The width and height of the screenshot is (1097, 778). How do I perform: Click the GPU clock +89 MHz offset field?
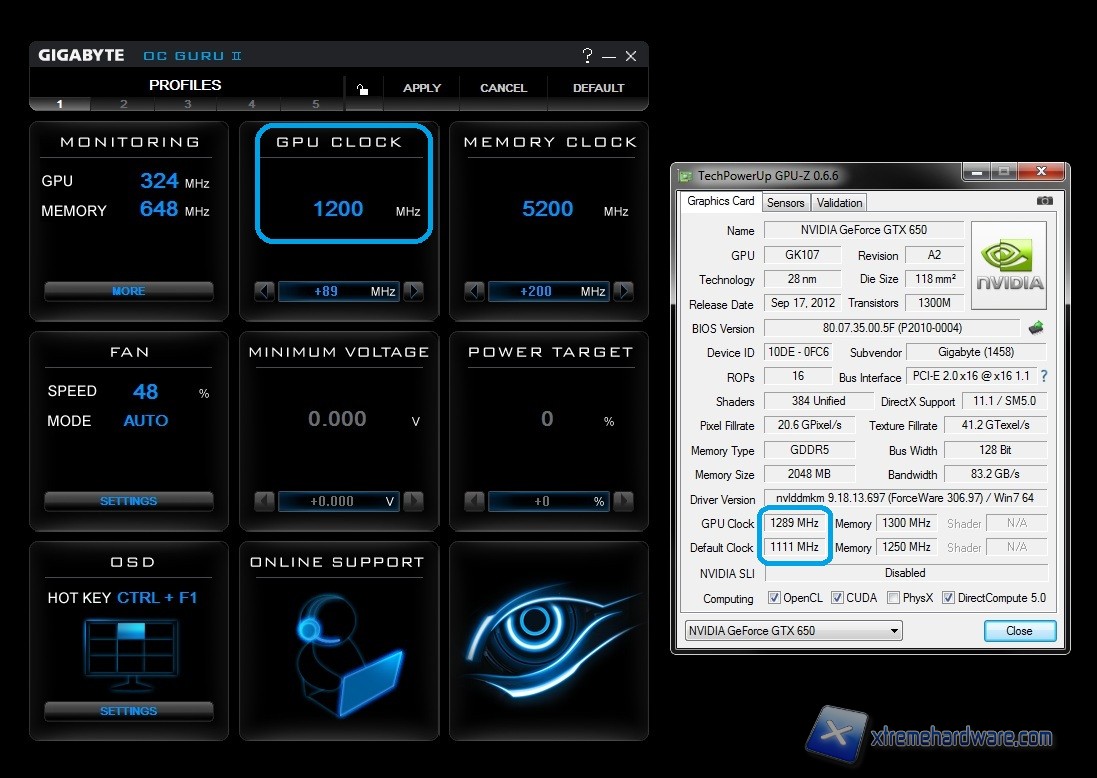pos(338,291)
